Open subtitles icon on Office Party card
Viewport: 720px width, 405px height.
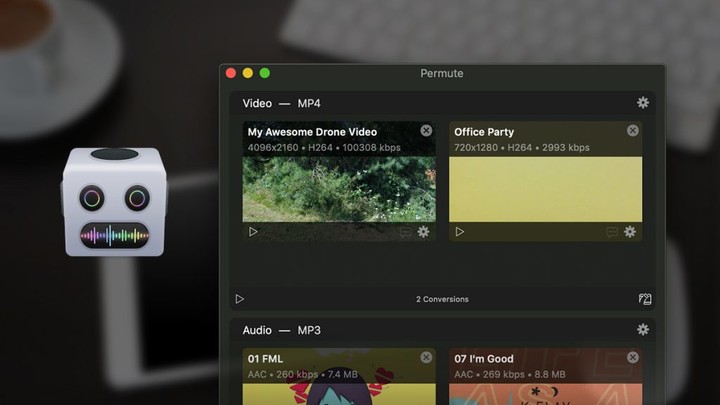(612, 232)
